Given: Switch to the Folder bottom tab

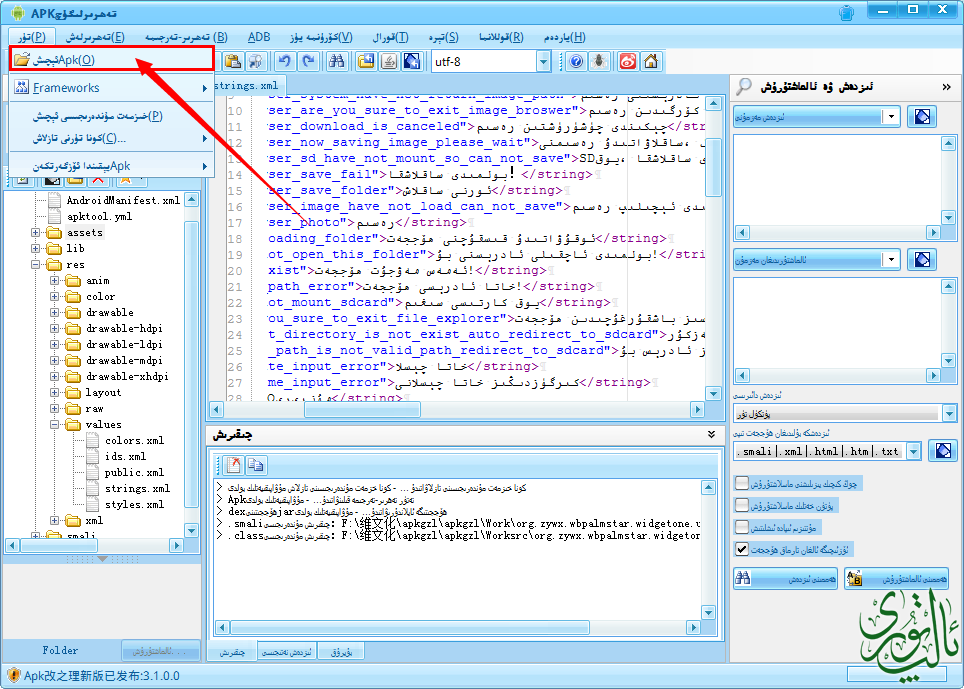Looking at the screenshot, I should 60,650.
